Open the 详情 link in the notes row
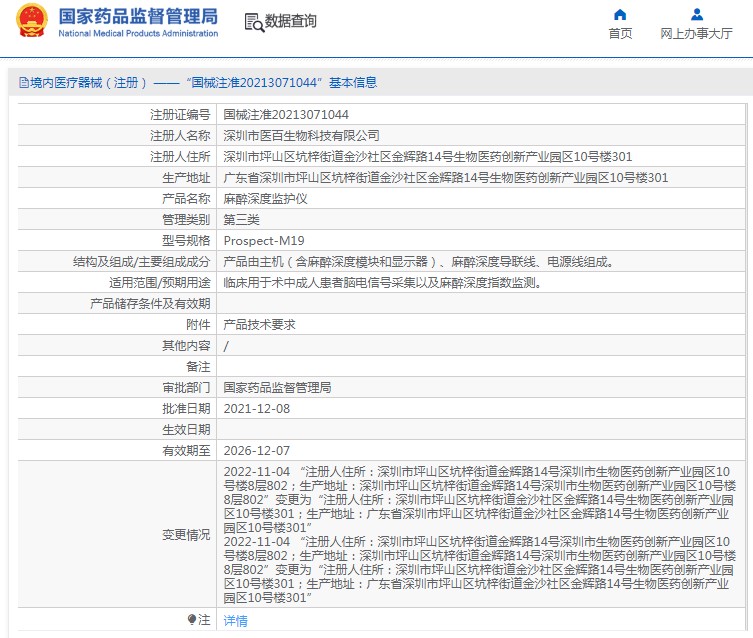 click(235, 621)
